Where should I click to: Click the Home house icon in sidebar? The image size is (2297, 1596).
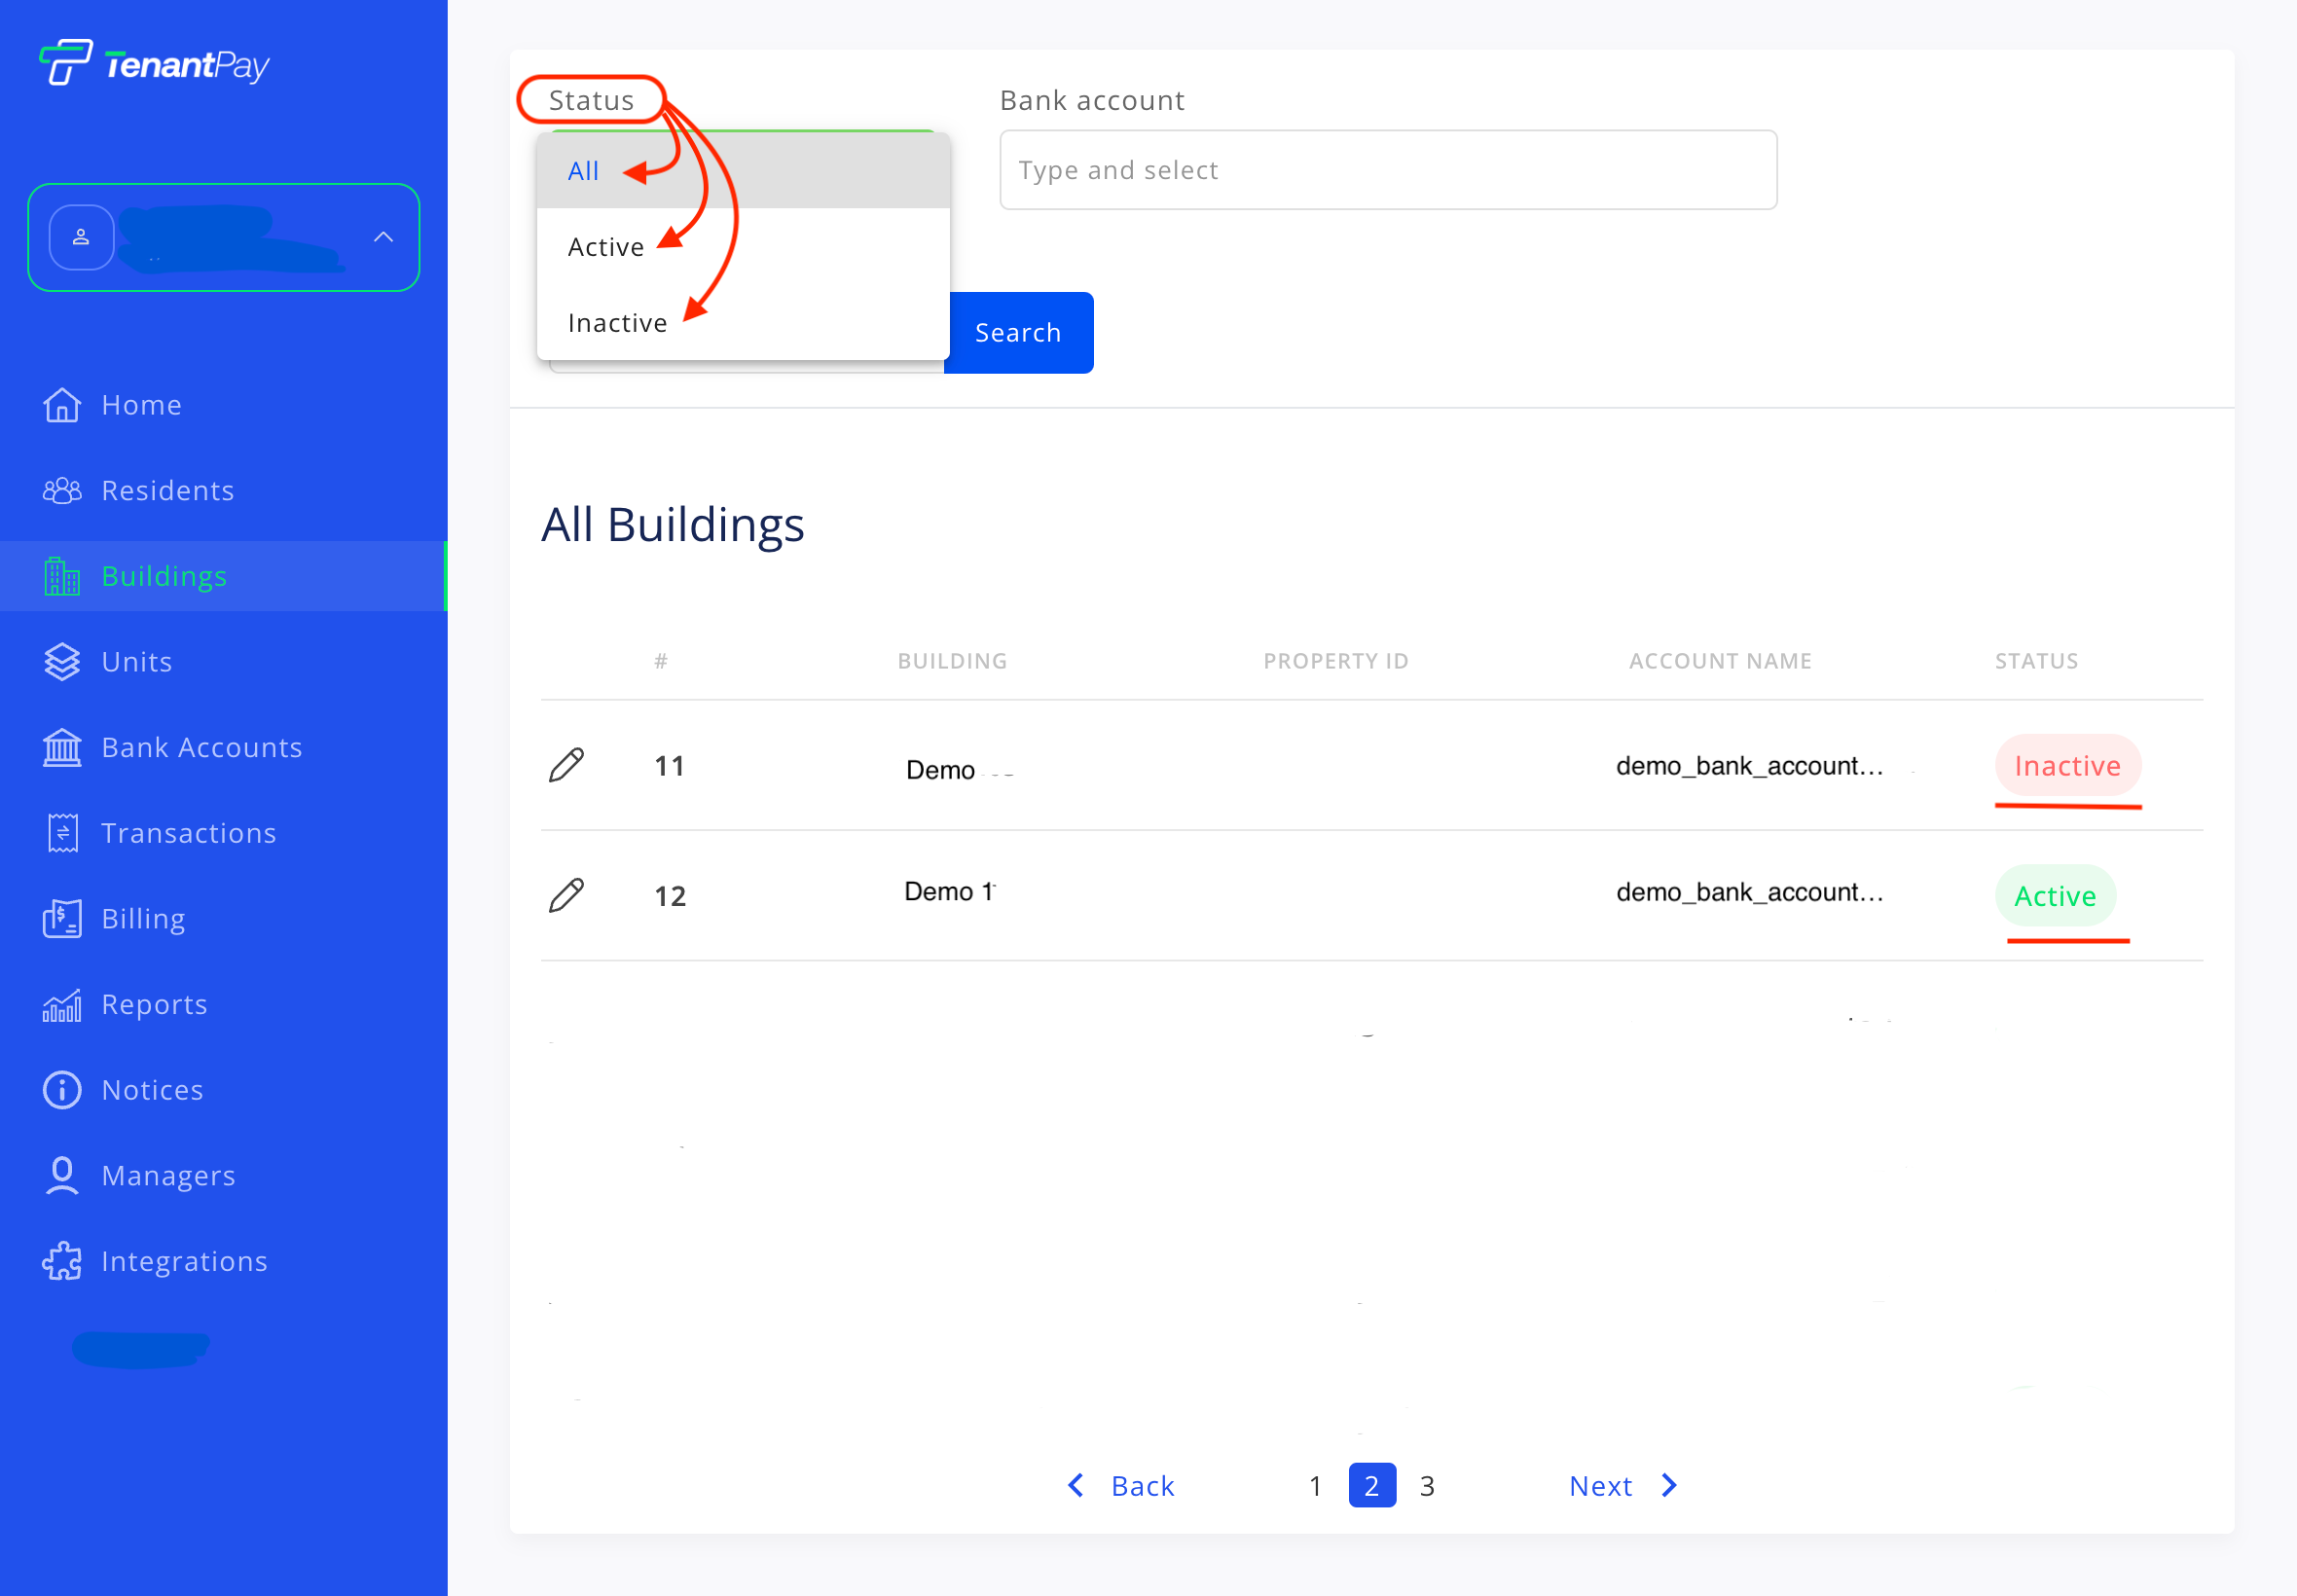[x=62, y=405]
